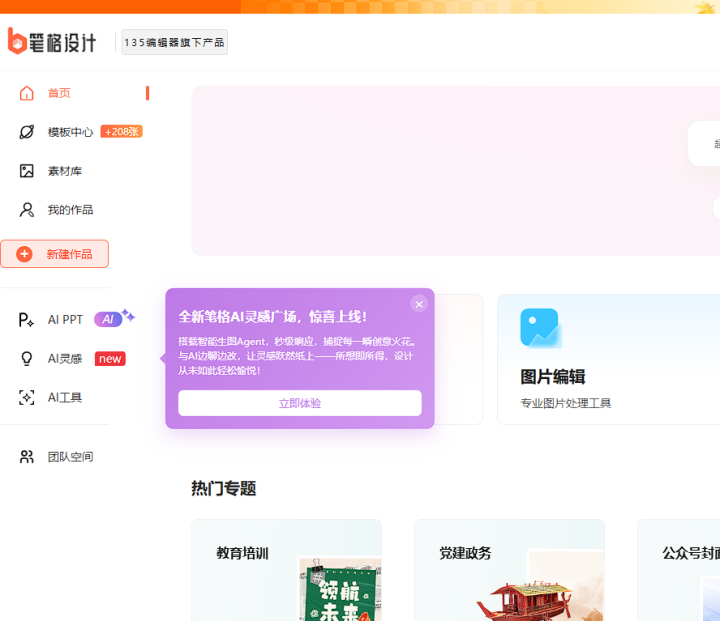Click the 新建作品 button
Image resolution: width=720 pixels, height=621 pixels.
55,254
